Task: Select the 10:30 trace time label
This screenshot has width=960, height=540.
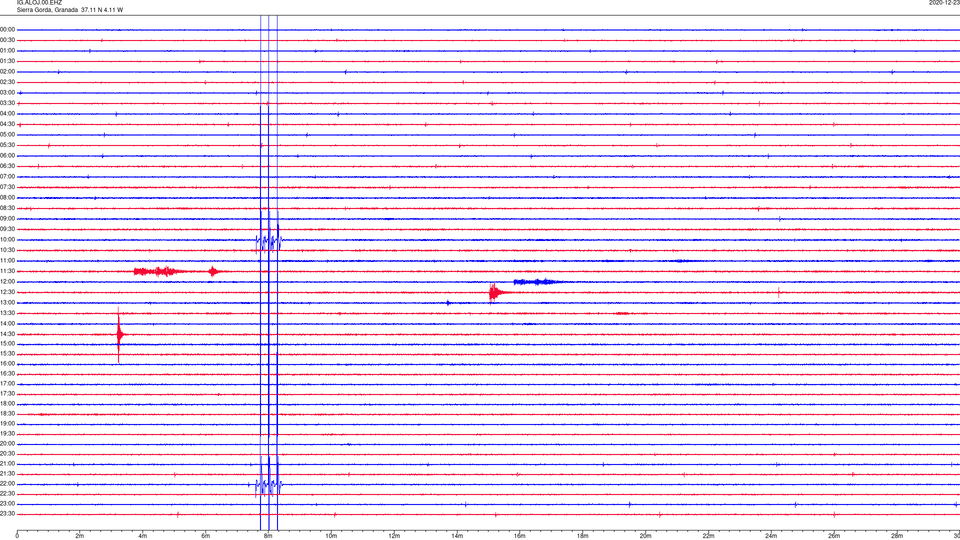Action: [8, 250]
